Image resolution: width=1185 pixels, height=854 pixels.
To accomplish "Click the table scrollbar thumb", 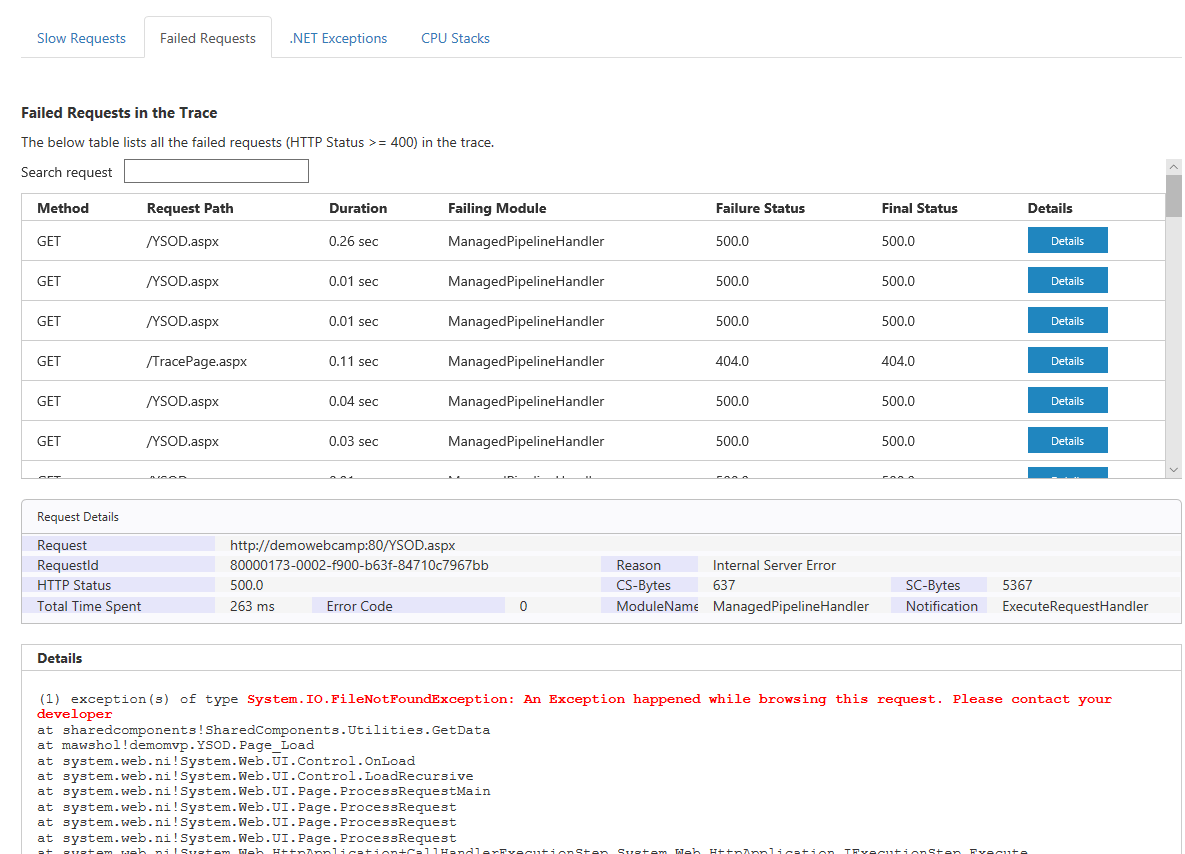I will [x=1173, y=196].
